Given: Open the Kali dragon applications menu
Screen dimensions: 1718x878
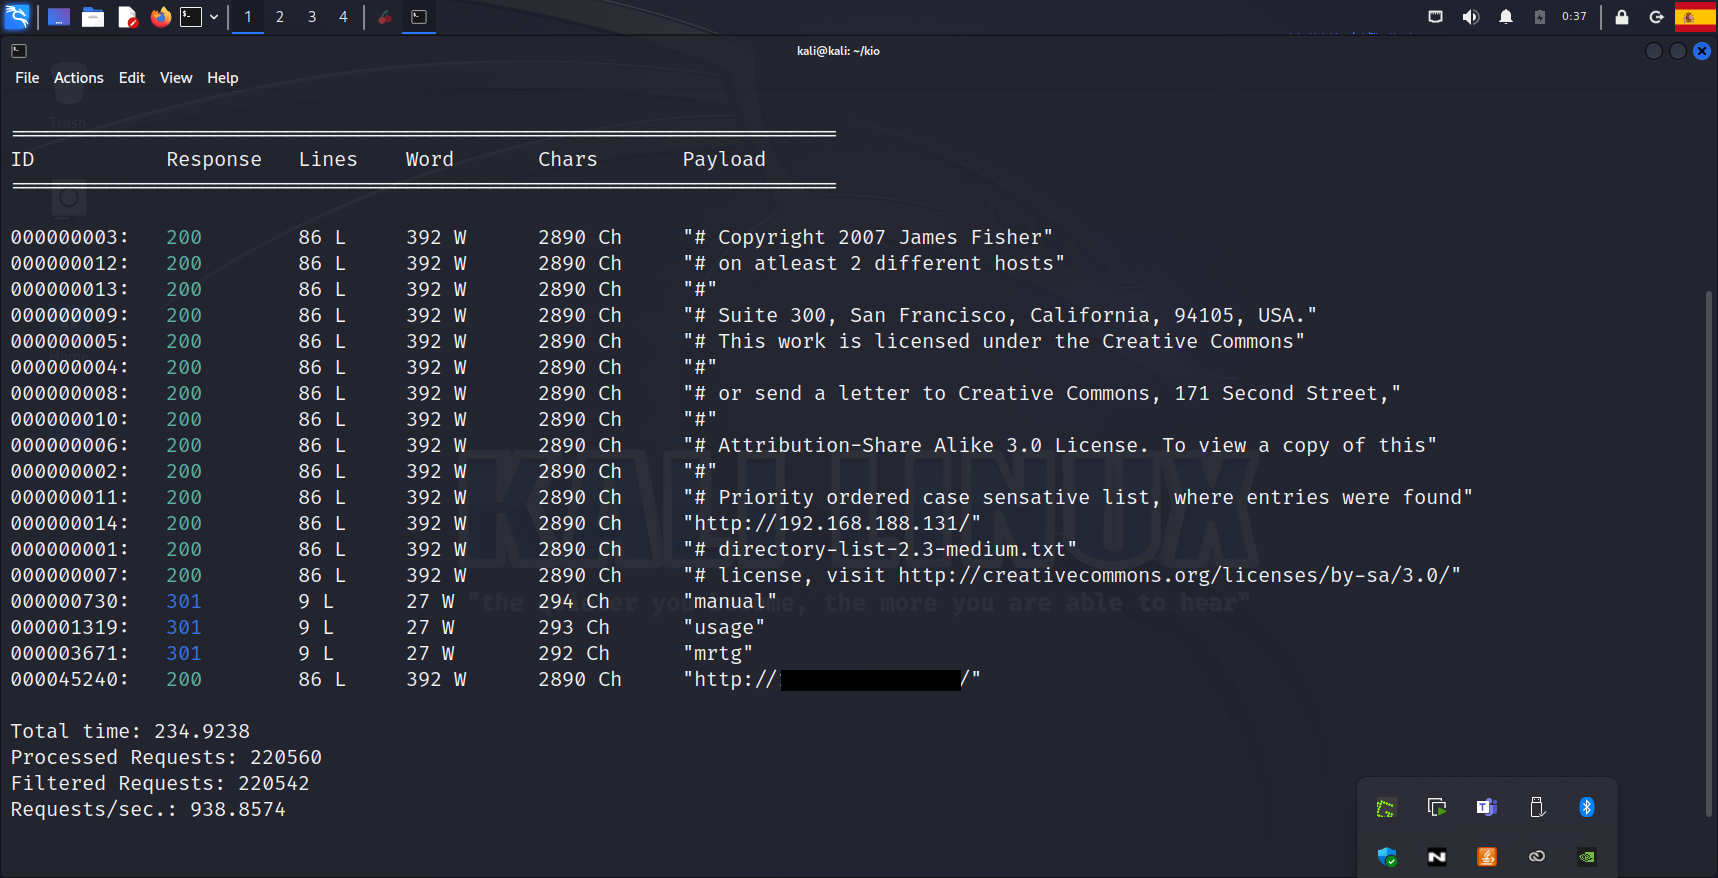Looking at the screenshot, I should pos(18,17).
